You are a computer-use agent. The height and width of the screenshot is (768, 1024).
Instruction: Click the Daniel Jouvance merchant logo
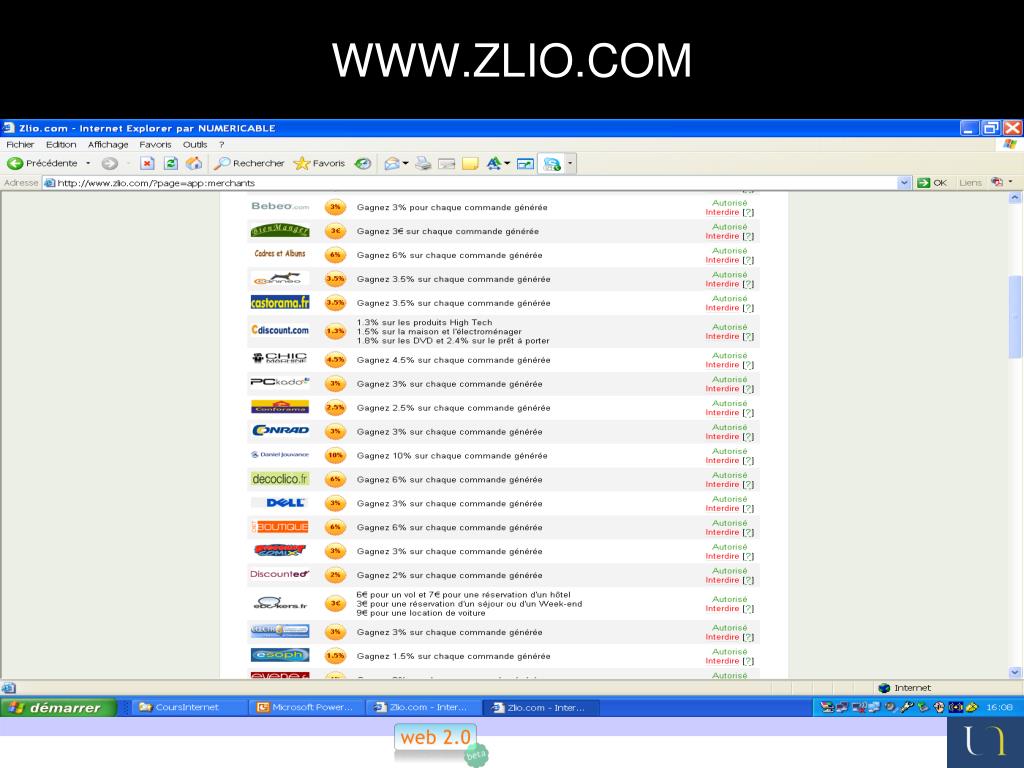click(280, 455)
